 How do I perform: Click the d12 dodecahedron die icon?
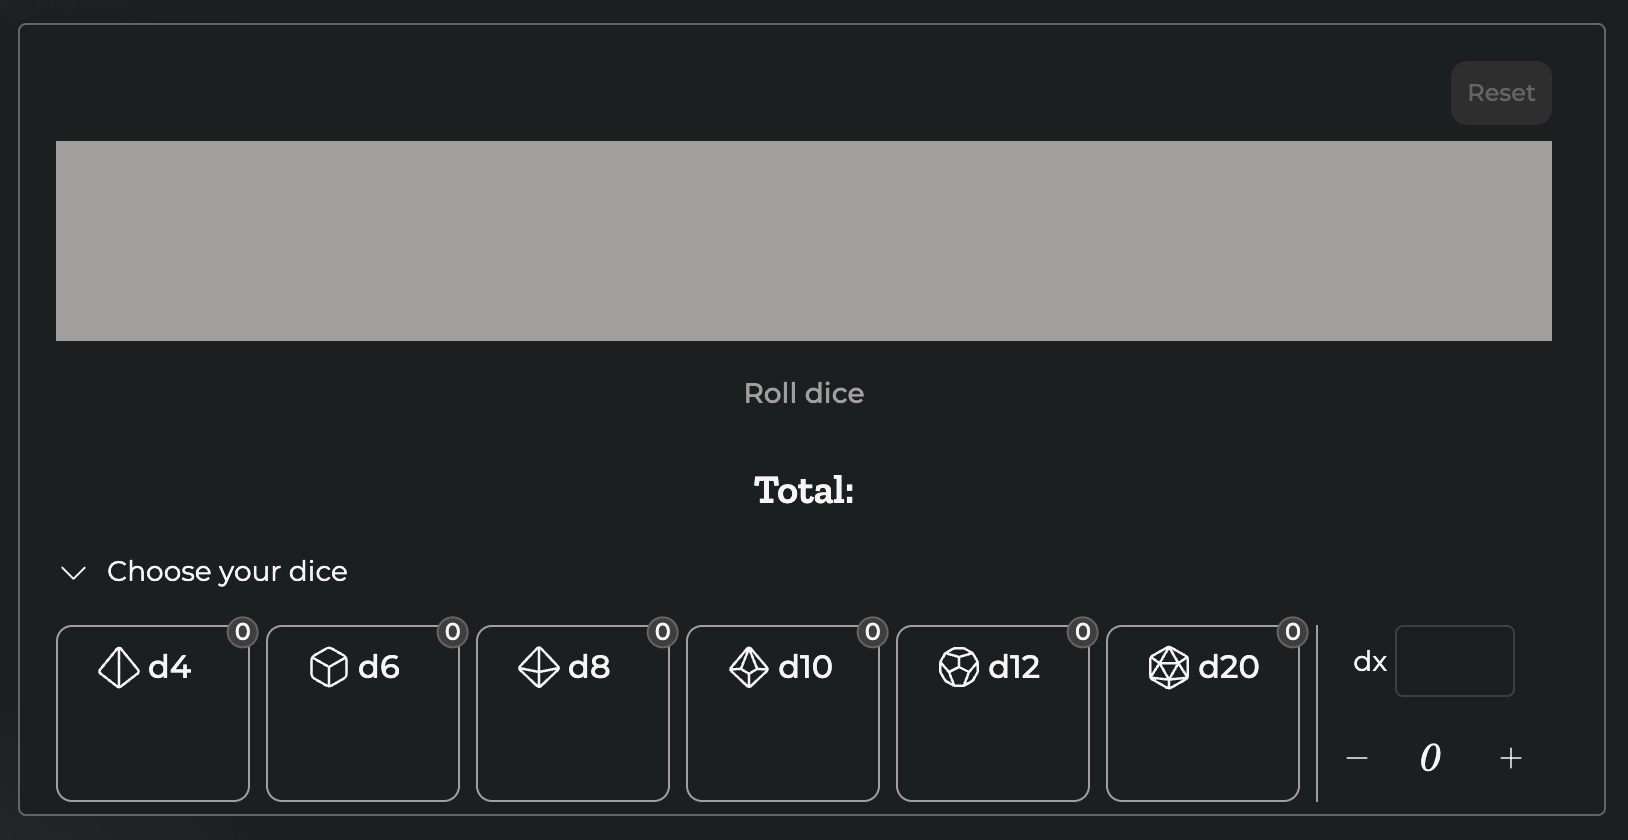[958, 667]
